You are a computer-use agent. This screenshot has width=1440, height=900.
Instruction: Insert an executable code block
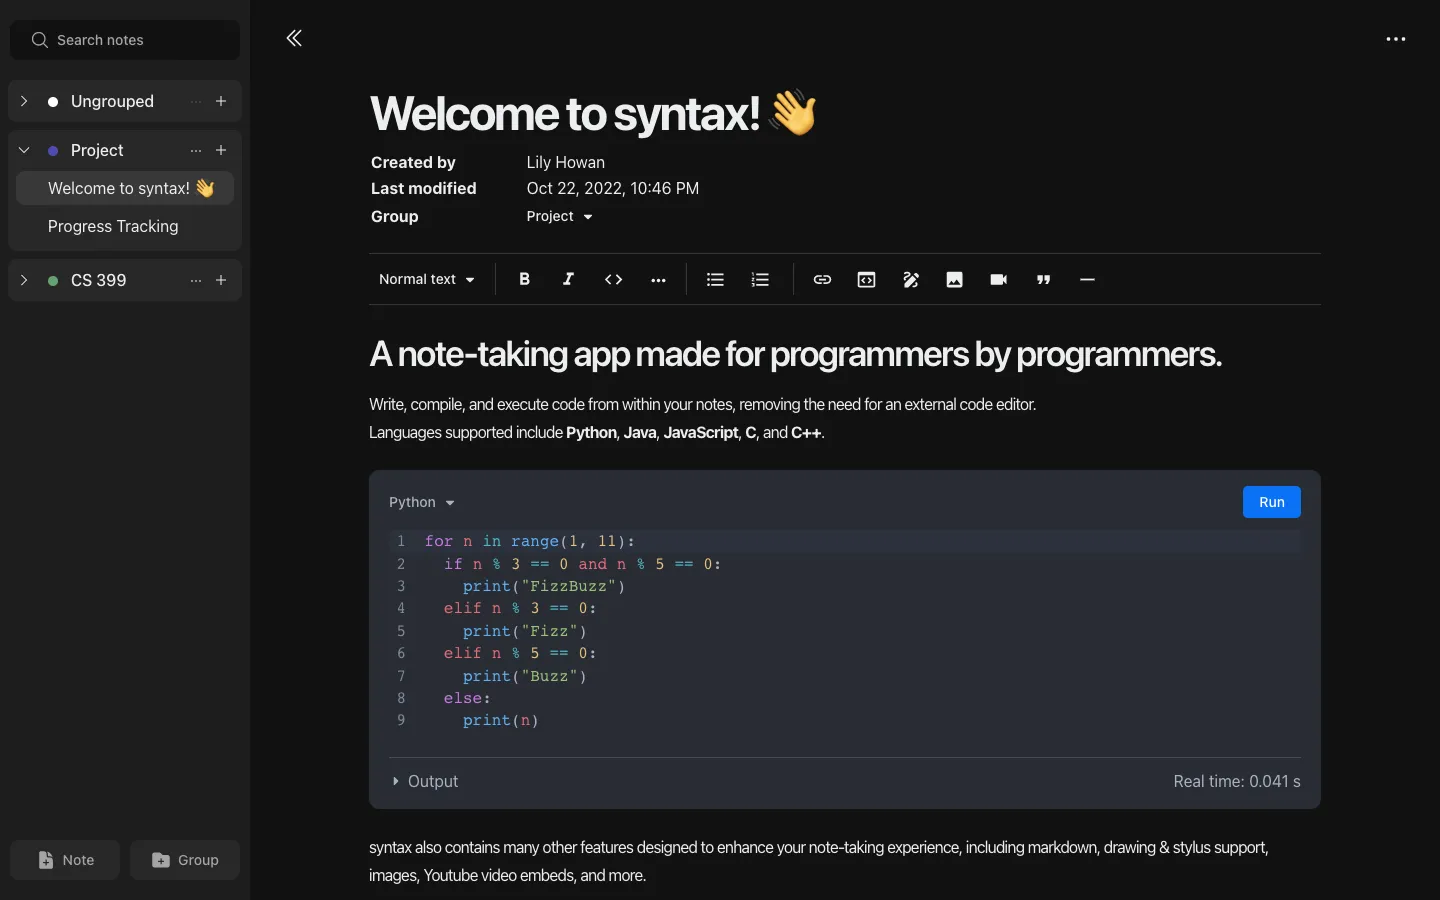(x=866, y=280)
